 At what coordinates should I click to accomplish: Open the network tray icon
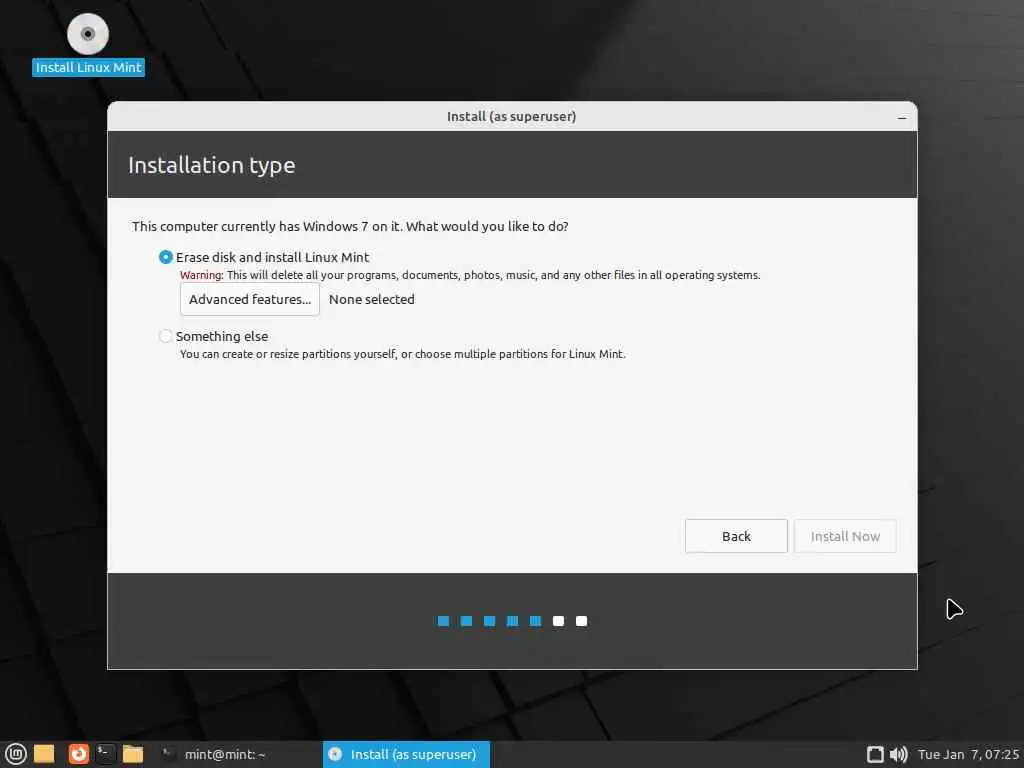point(875,754)
